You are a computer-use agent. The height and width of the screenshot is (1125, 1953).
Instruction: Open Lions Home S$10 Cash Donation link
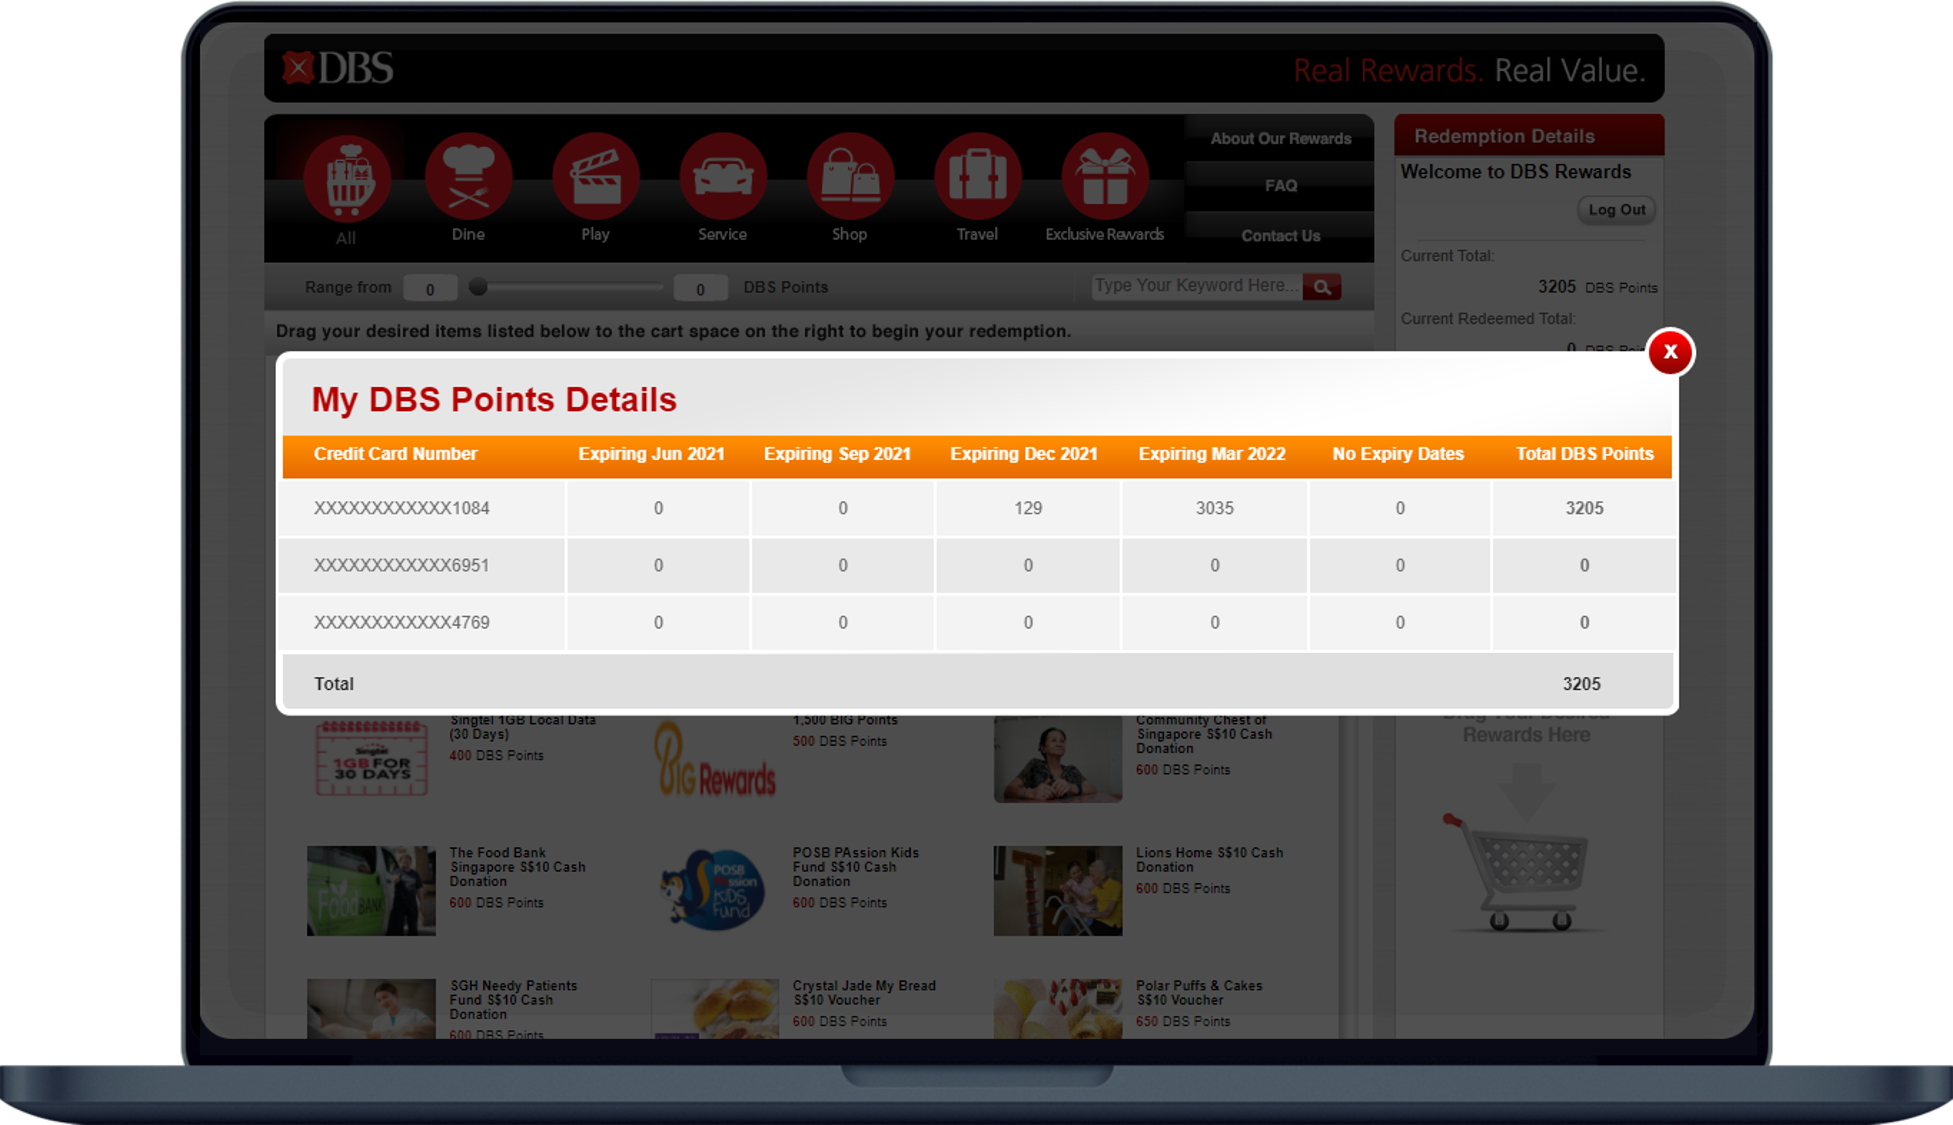(1209, 860)
